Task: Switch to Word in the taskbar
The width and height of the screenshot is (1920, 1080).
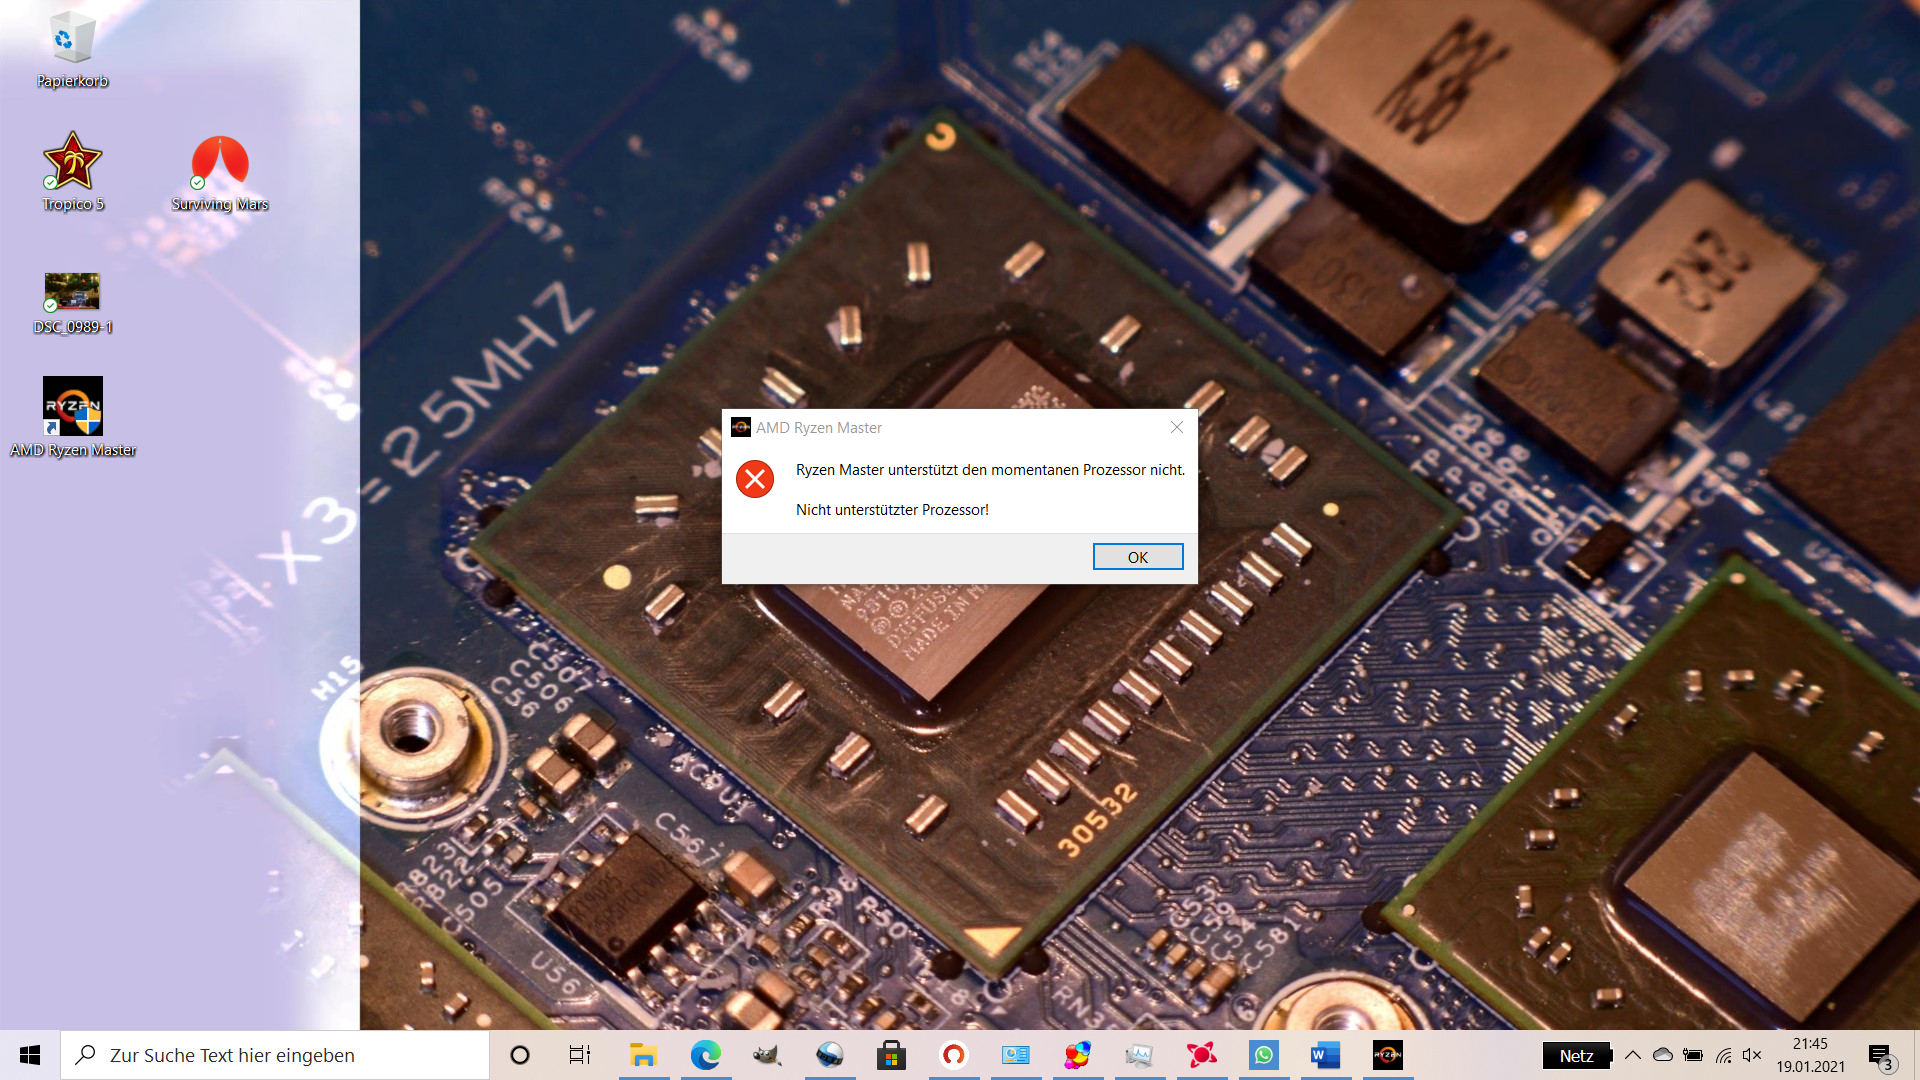Action: (1325, 1055)
